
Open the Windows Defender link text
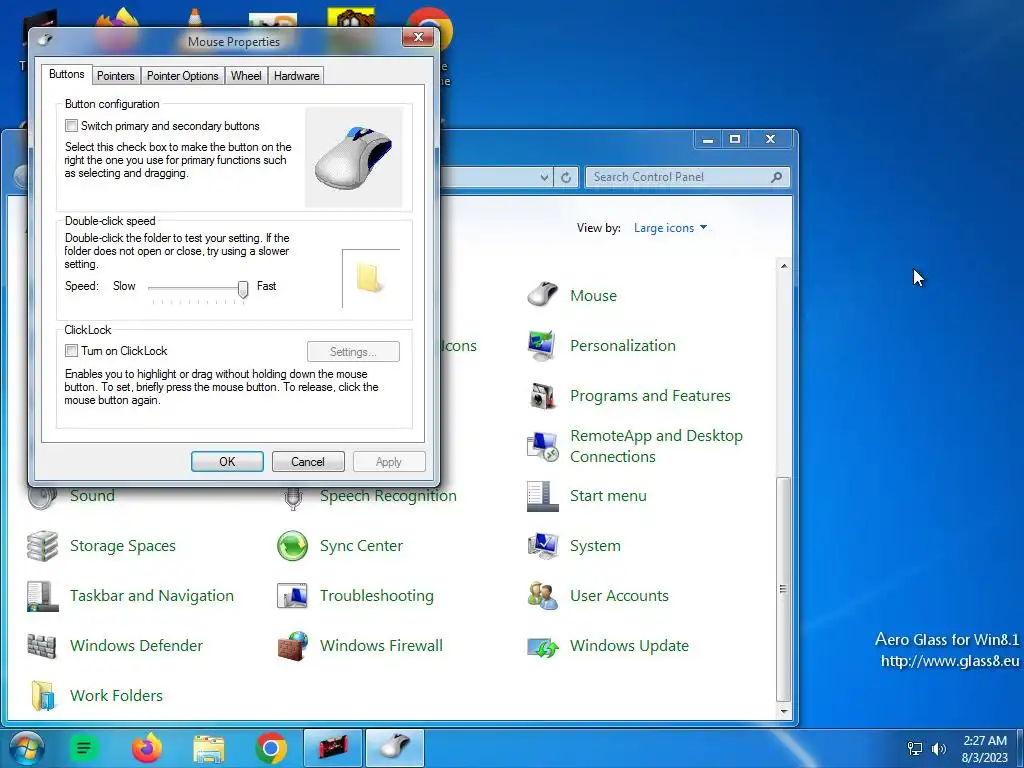[x=136, y=646]
